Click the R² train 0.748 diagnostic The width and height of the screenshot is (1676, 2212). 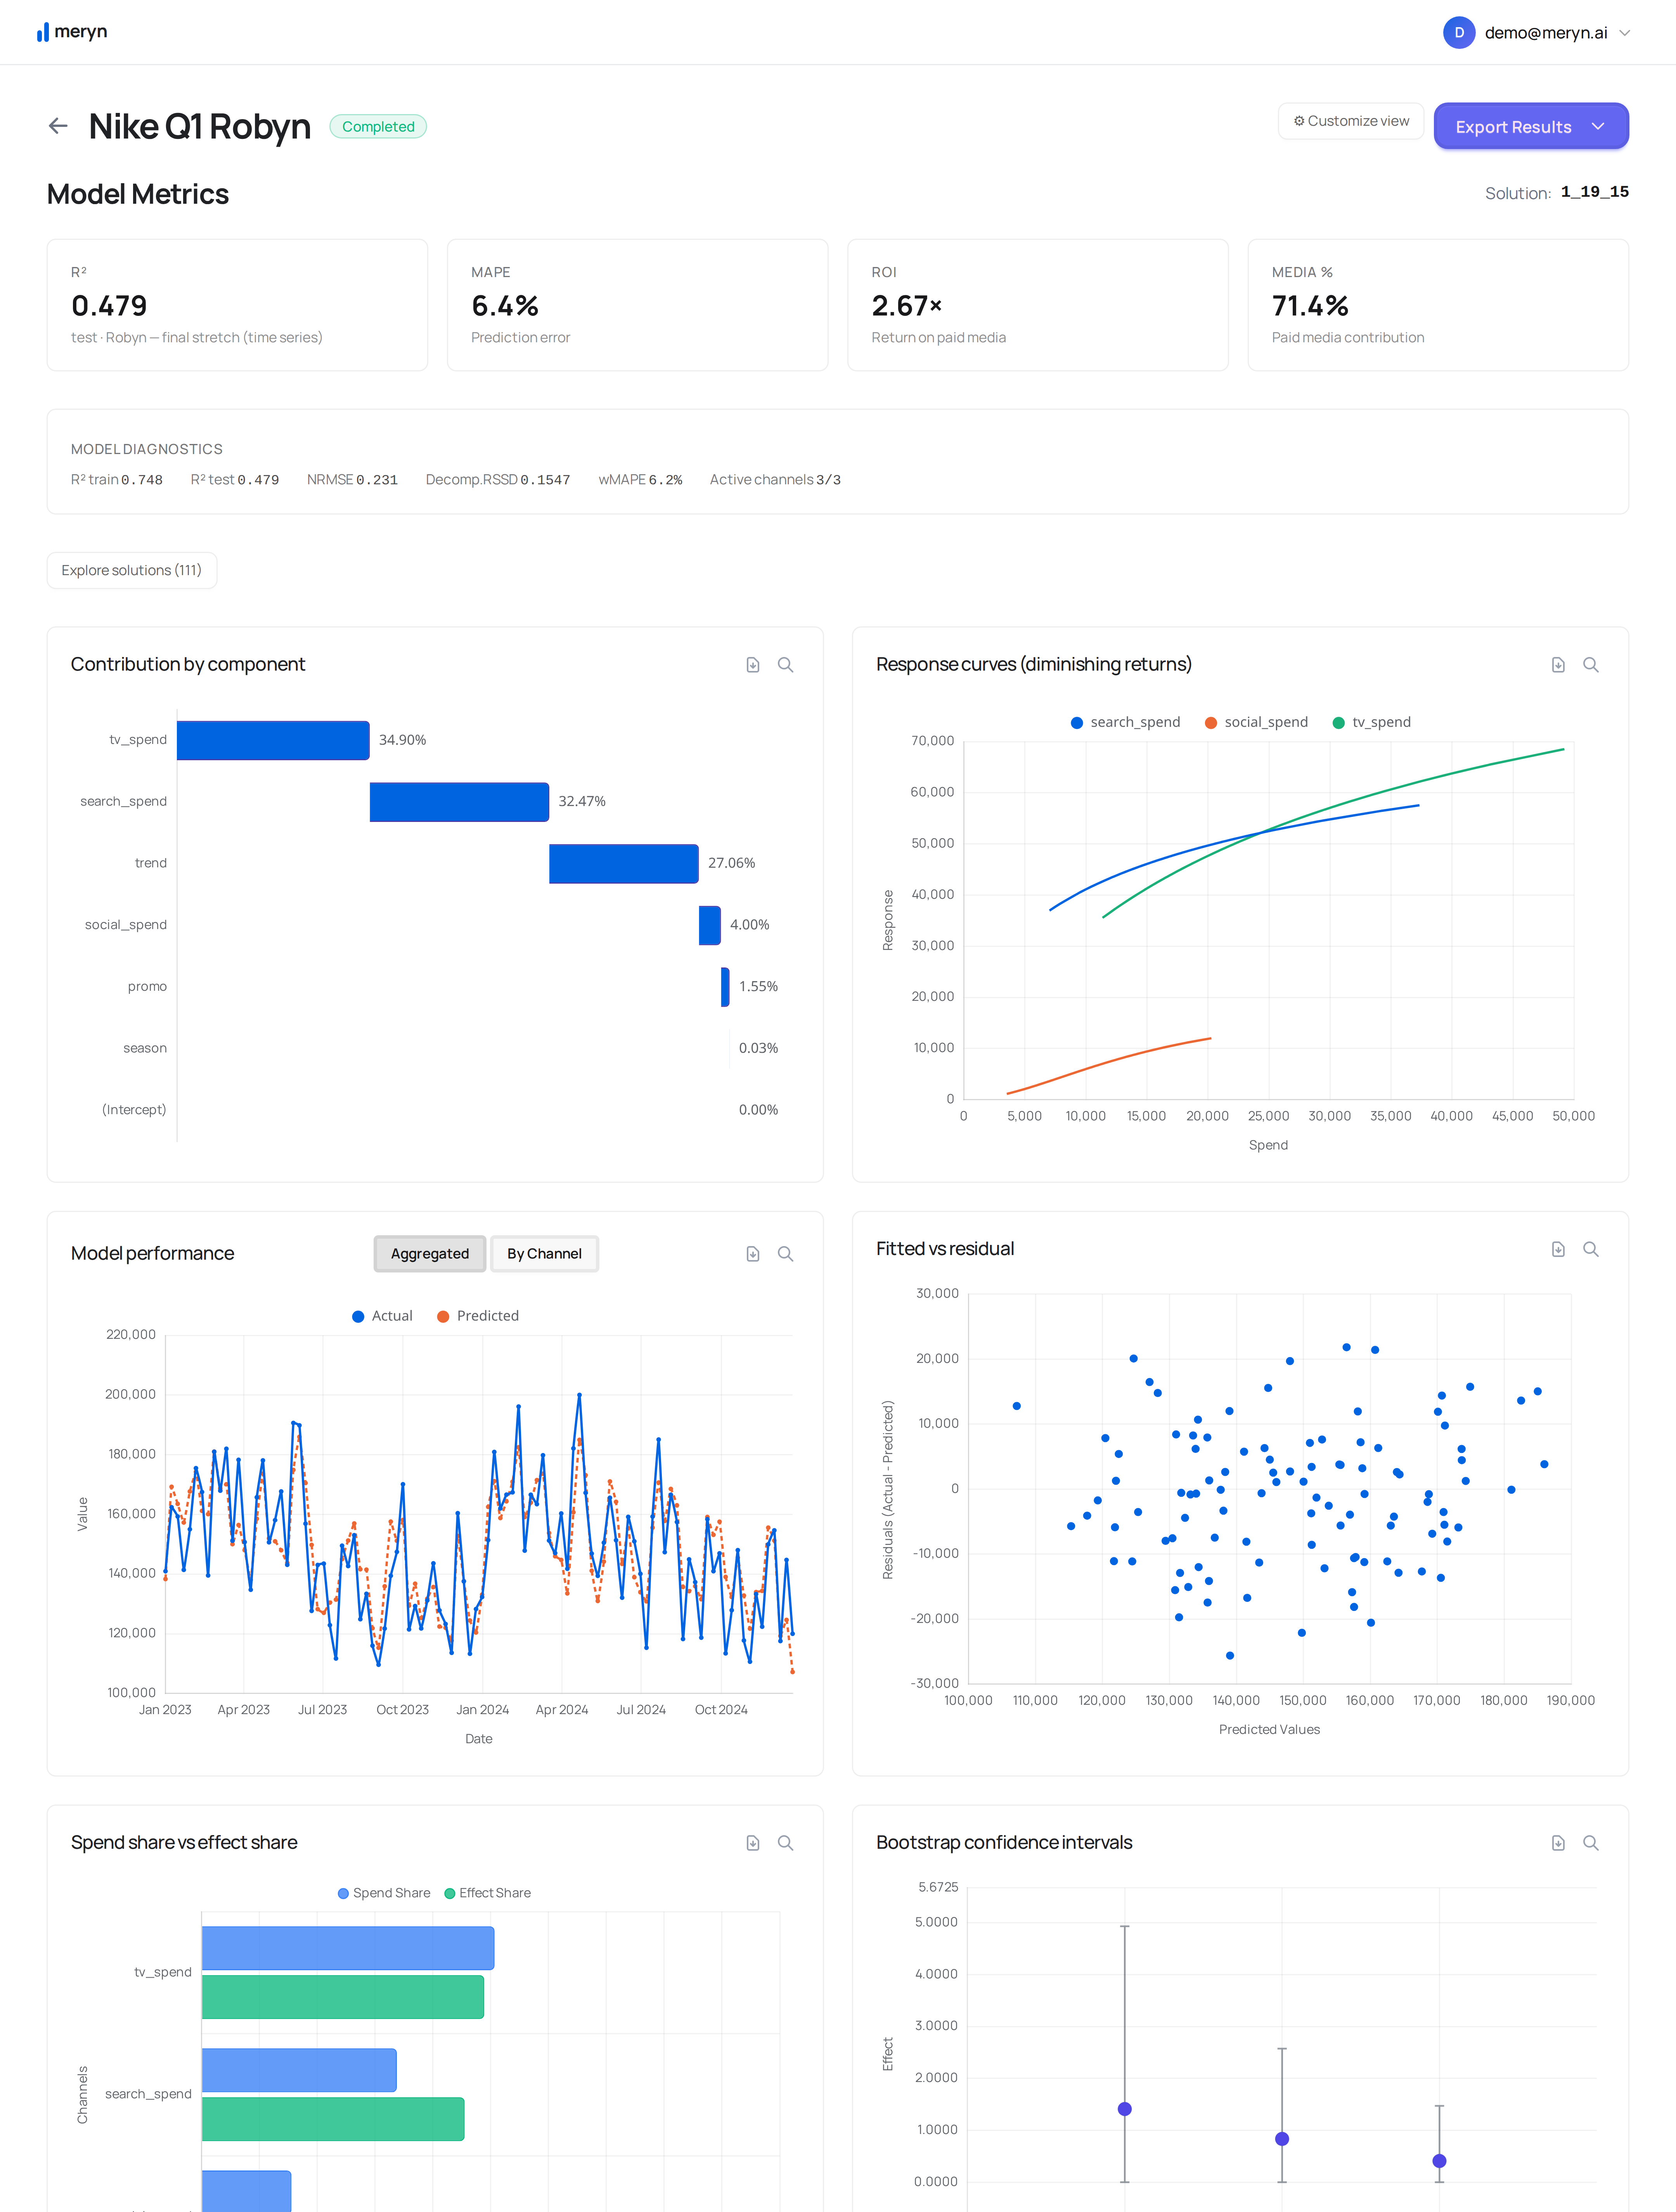[x=117, y=480]
